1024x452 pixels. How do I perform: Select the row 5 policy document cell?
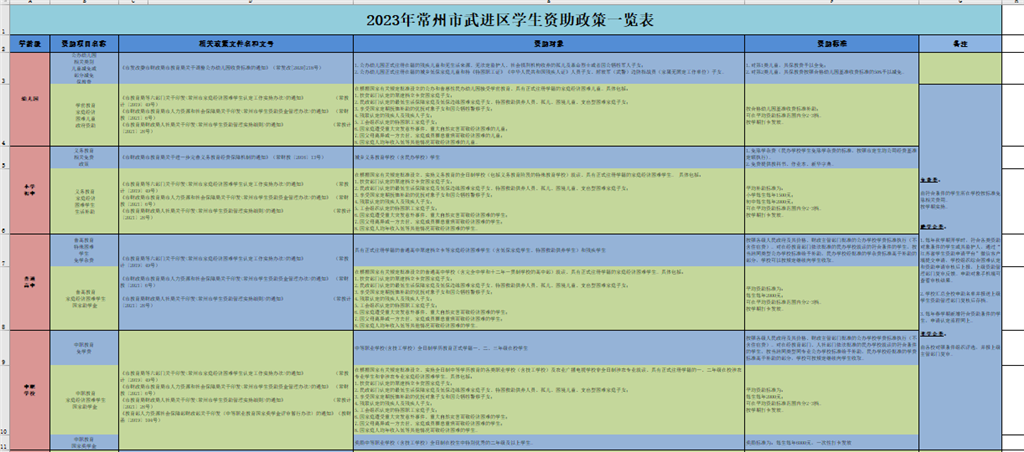pos(236,157)
